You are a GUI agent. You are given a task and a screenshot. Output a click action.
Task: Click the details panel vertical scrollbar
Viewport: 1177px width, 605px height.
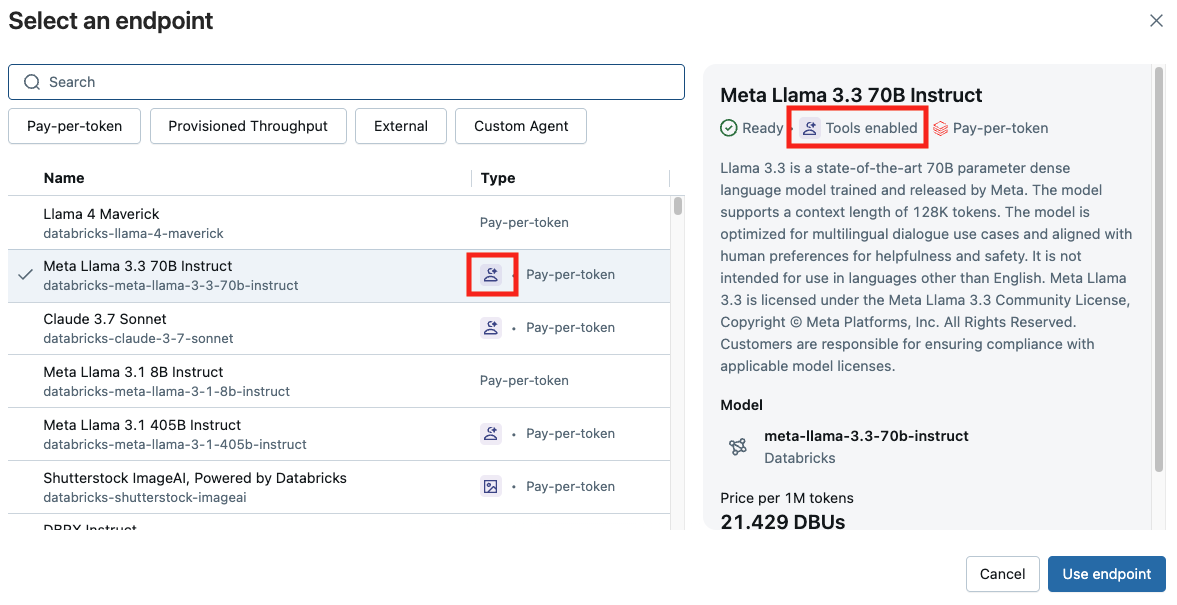[x=1159, y=270]
